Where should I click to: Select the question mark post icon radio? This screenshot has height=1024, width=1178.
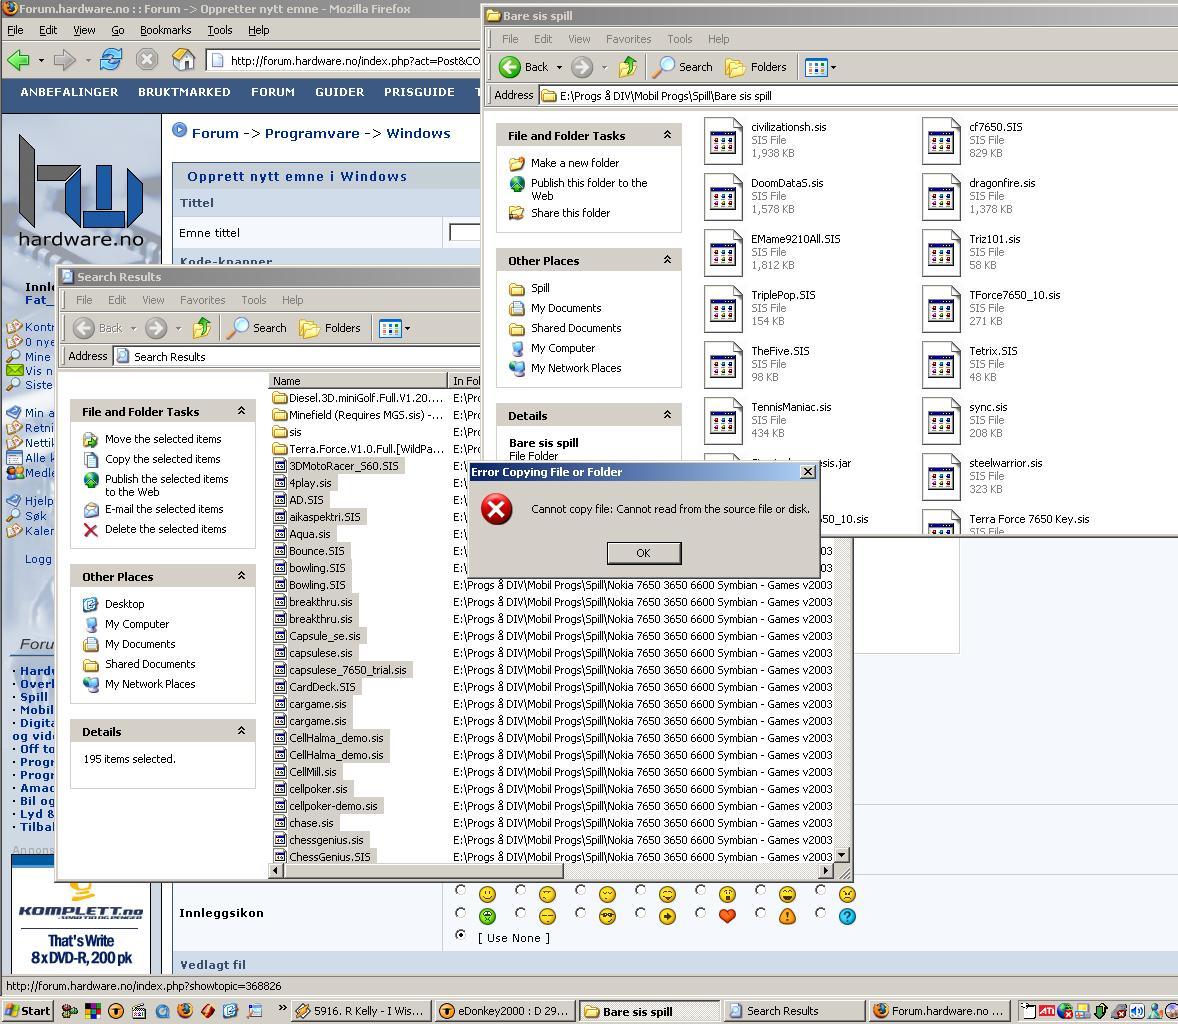point(820,913)
